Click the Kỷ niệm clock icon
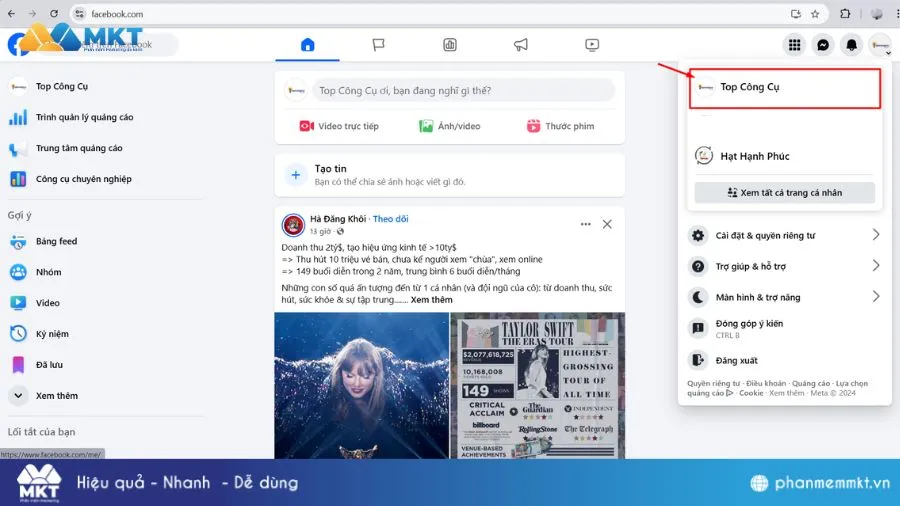900x506 pixels. pyautogui.click(x=18, y=334)
